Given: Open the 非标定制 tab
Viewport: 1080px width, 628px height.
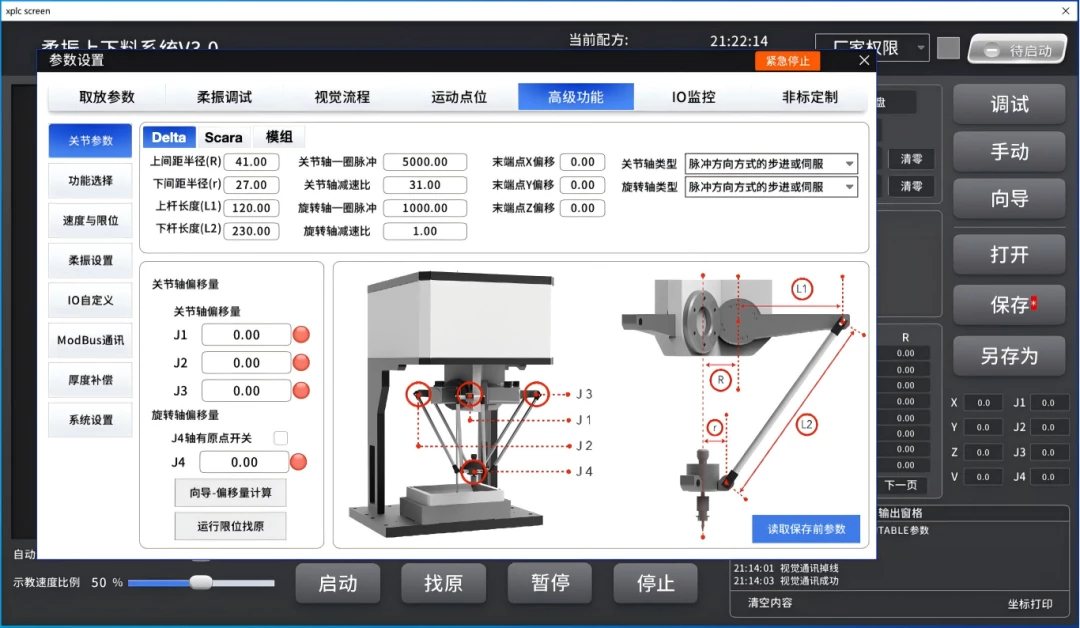Looking at the screenshot, I should [810, 97].
